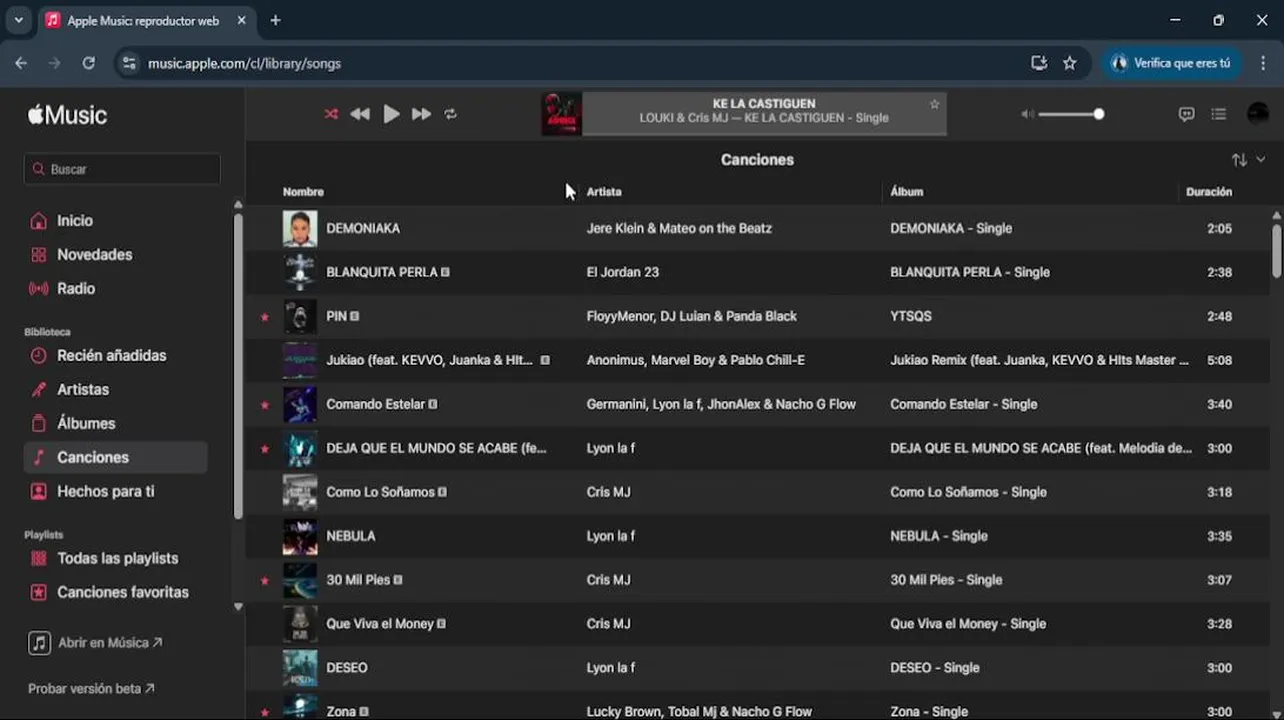This screenshot has height=720, width=1284.
Task: Open Hechos para ti section
Action: (105, 492)
